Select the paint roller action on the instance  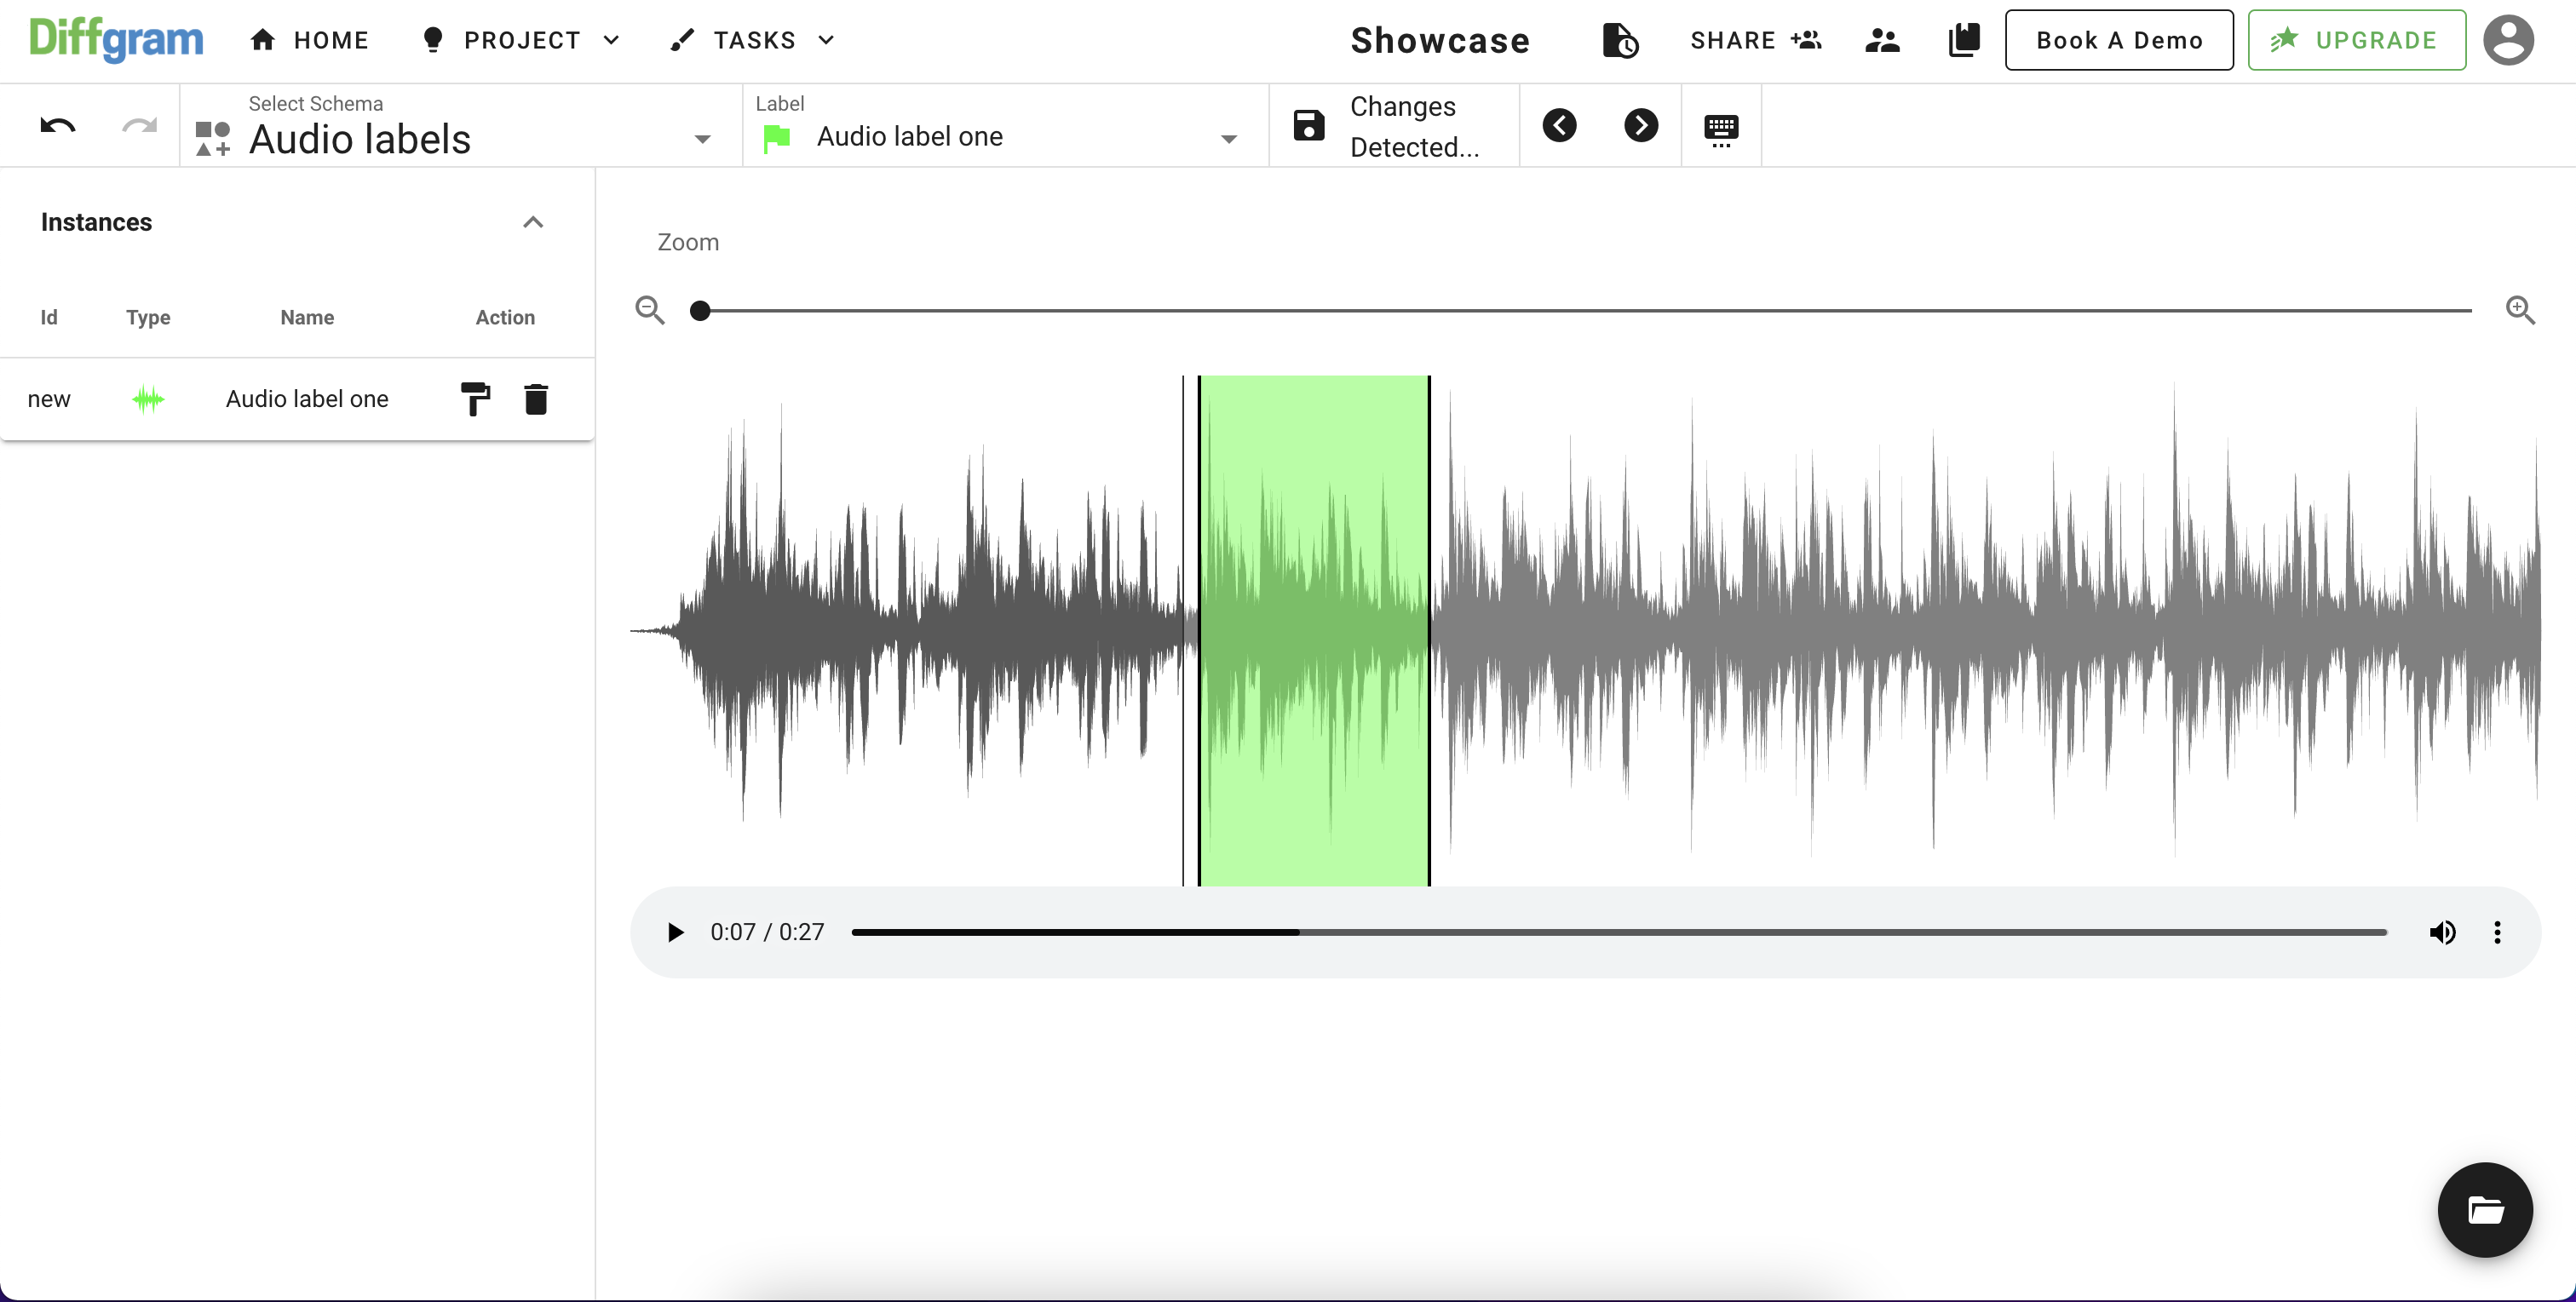476,398
